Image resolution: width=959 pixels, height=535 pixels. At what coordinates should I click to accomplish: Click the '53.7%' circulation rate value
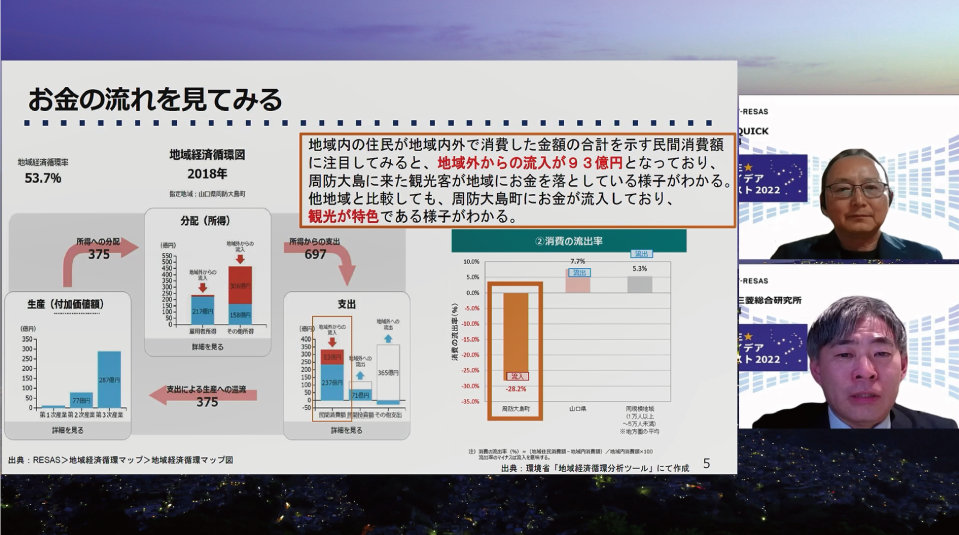coord(43,178)
